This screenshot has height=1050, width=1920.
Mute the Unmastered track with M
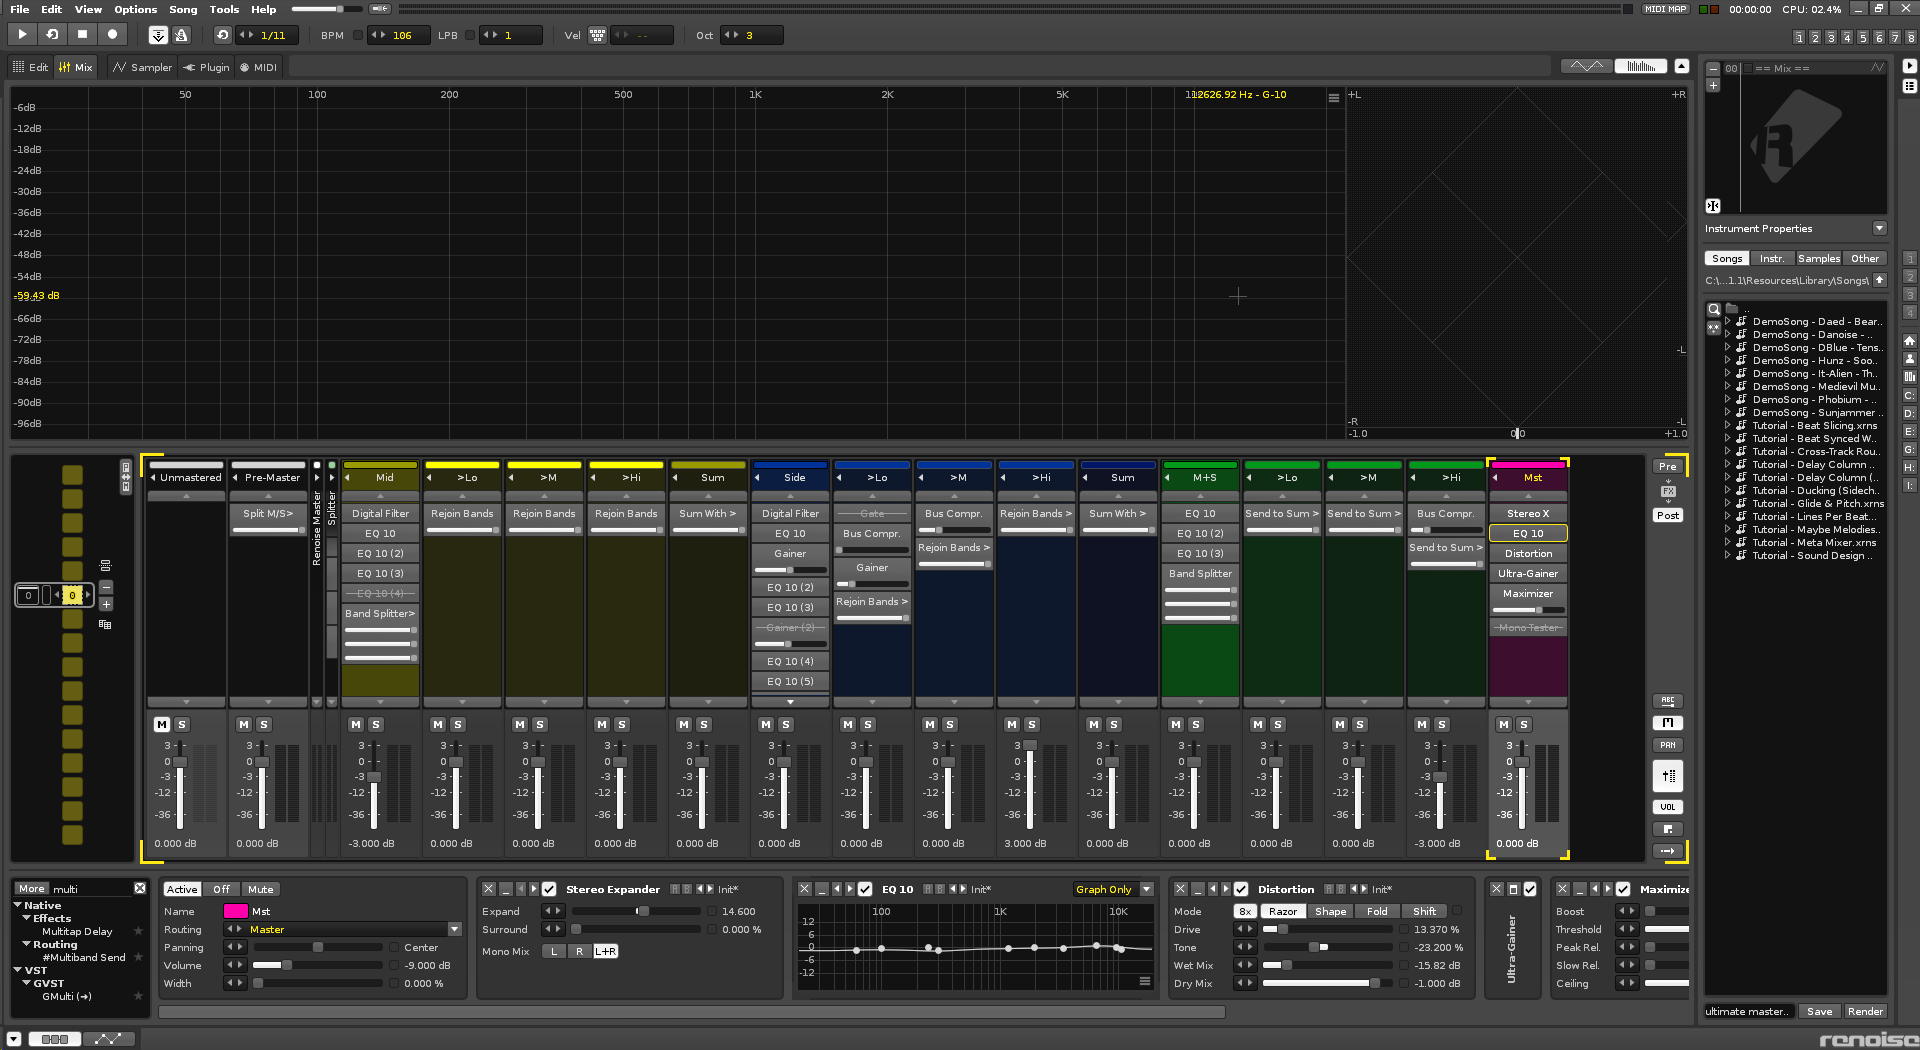click(x=162, y=724)
